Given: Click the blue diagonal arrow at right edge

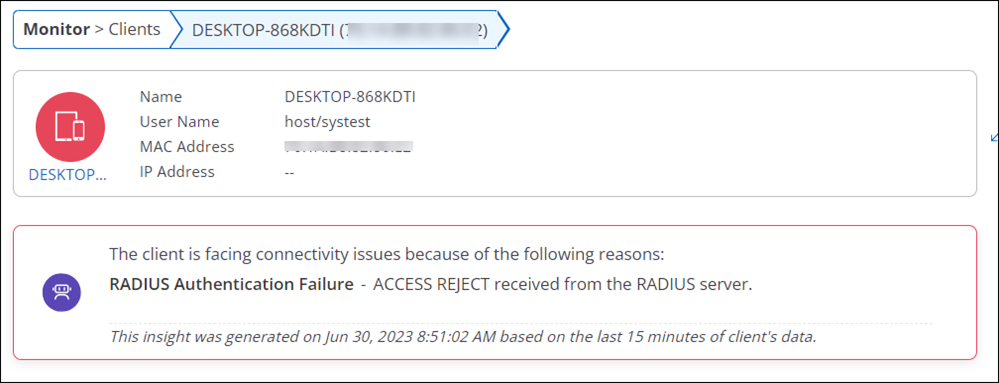Looking at the screenshot, I should (x=994, y=137).
